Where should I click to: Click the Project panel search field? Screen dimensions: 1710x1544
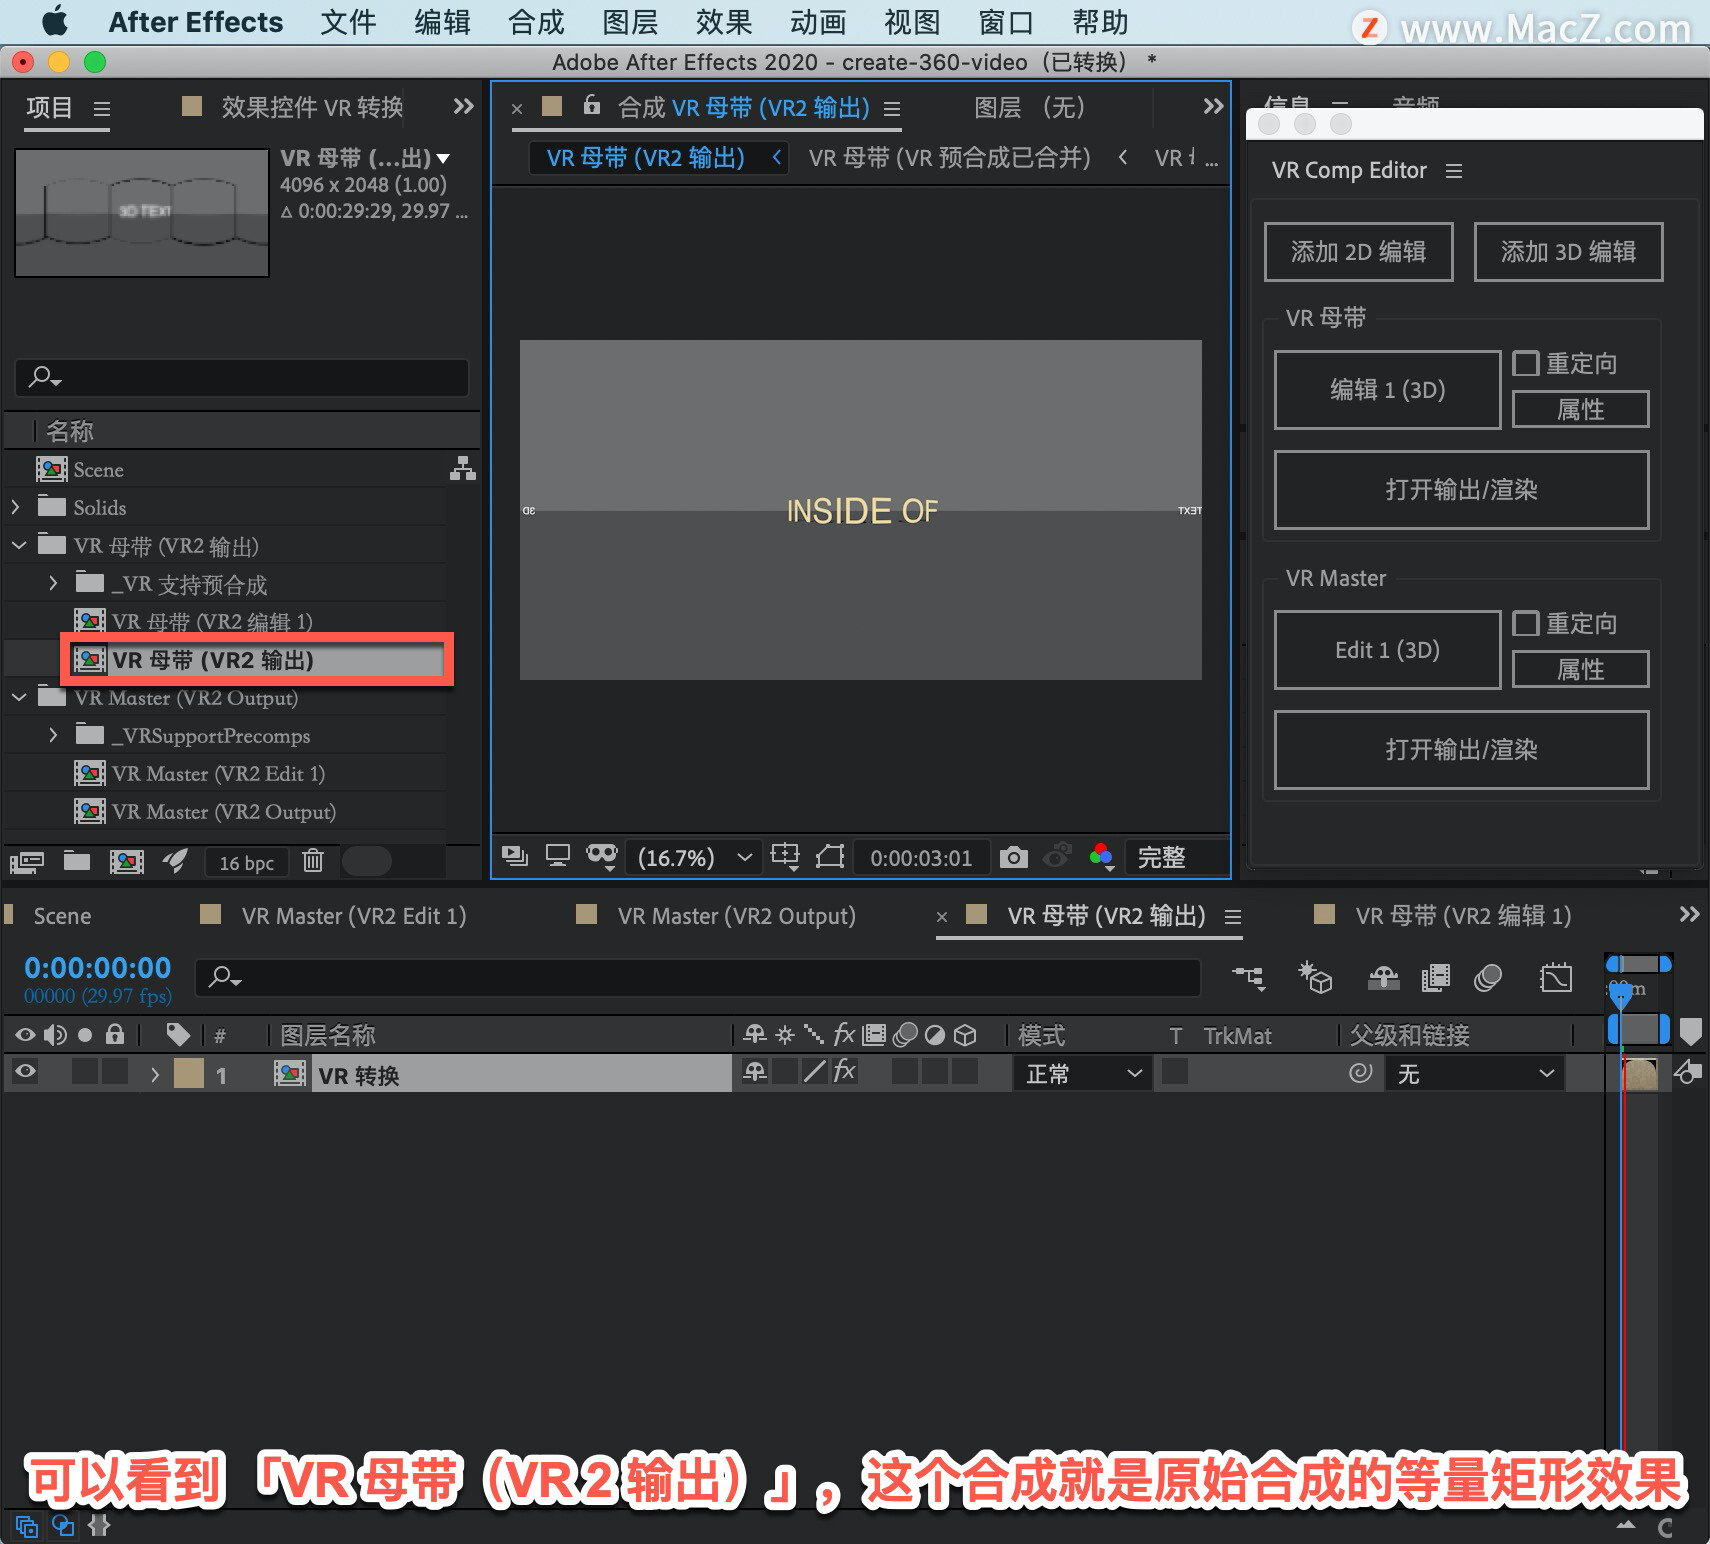coord(242,377)
